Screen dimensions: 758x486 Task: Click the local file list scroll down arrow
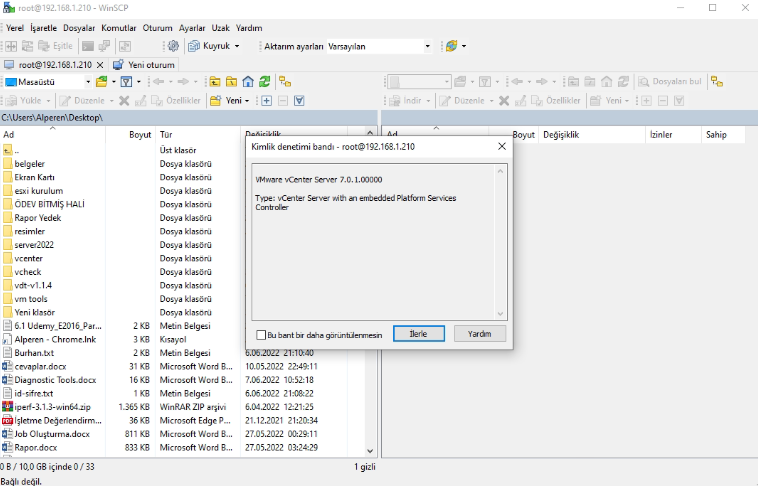(370, 451)
